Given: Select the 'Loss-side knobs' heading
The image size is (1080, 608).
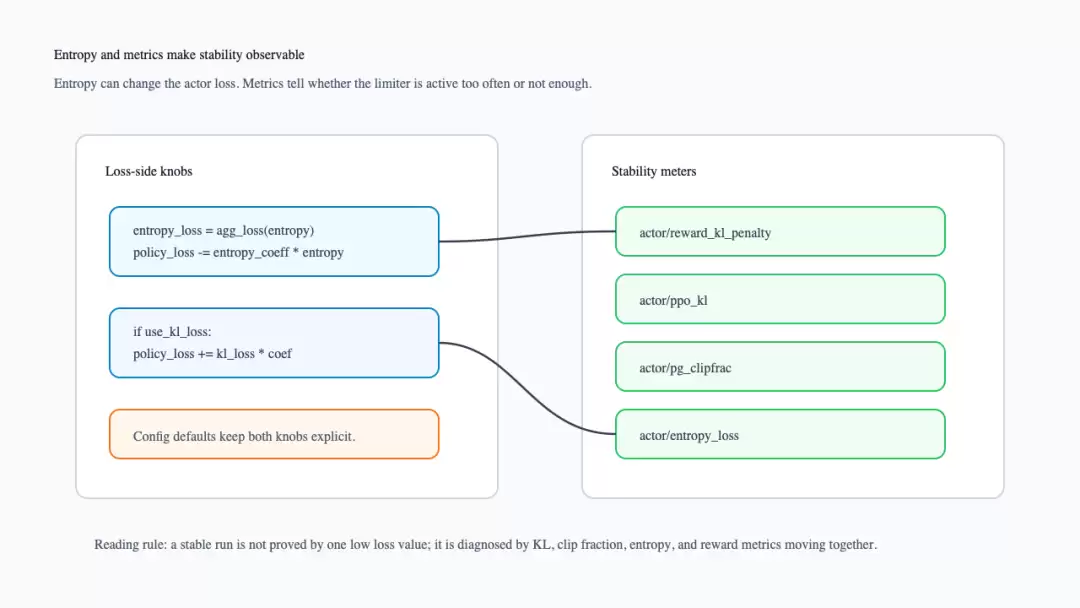Looking at the screenshot, I should click(x=149, y=171).
